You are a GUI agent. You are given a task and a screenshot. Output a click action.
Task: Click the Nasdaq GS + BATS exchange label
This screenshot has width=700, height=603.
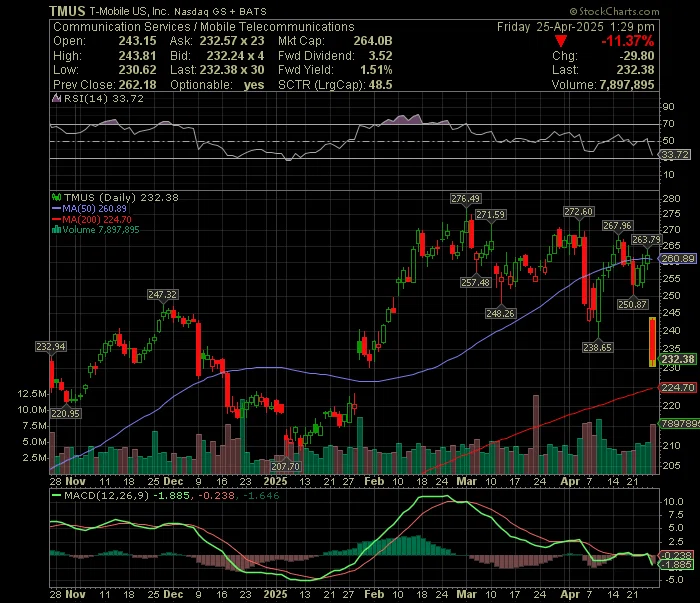point(220,12)
